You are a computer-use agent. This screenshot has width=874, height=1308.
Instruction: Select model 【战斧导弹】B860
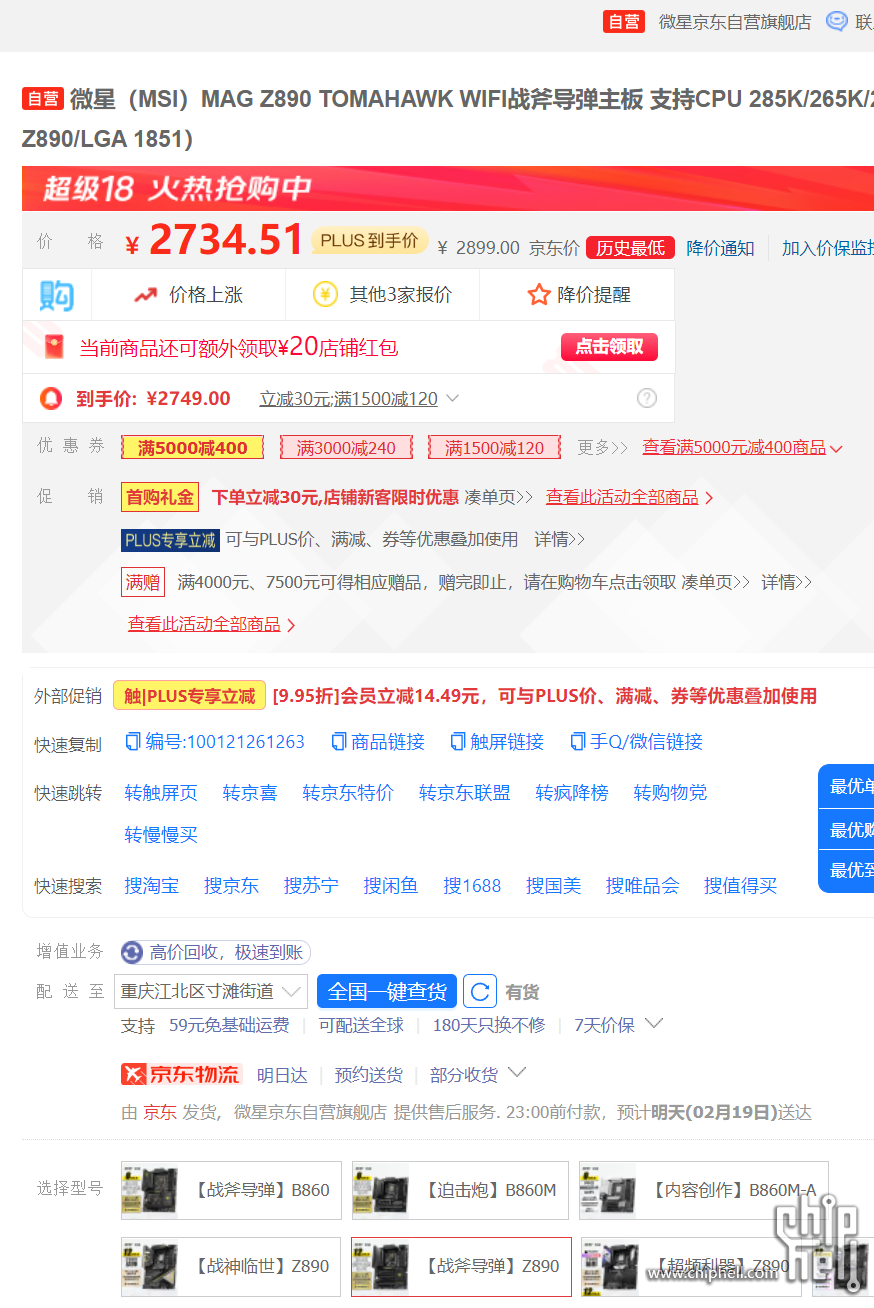click(x=231, y=1190)
